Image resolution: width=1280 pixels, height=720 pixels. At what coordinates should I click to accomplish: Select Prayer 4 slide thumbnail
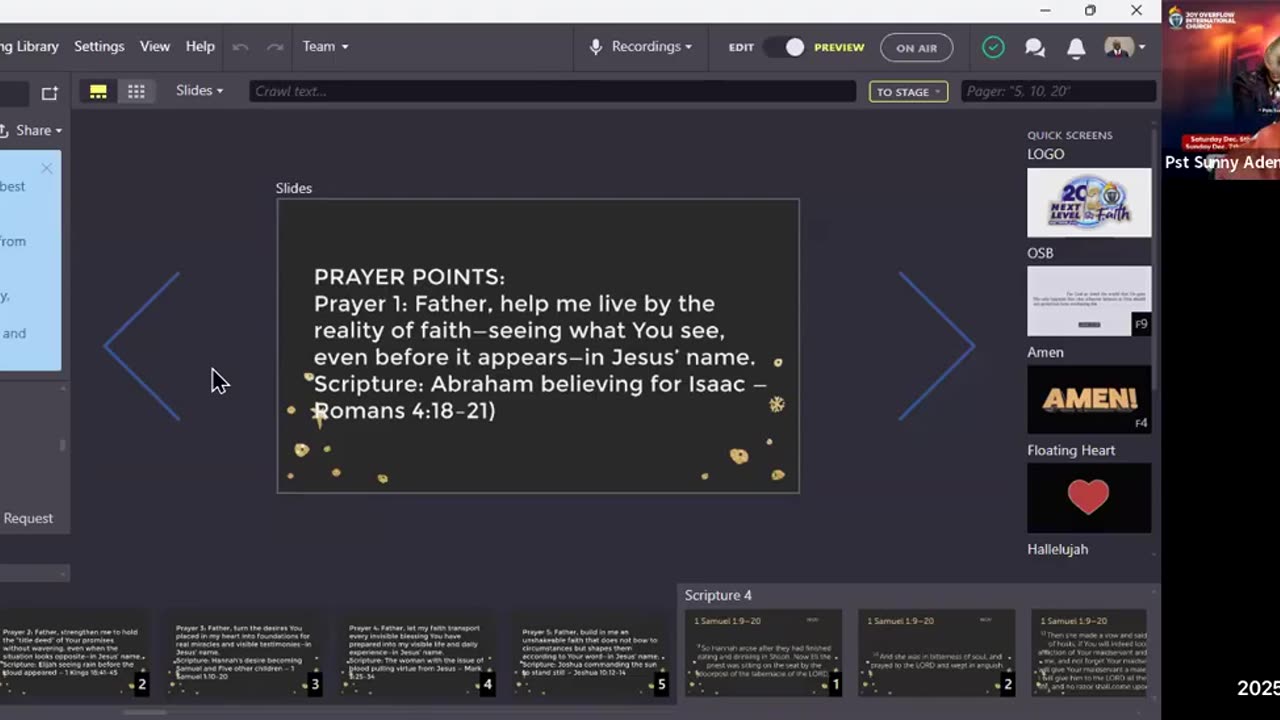pyautogui.click(x=418, y=652)
